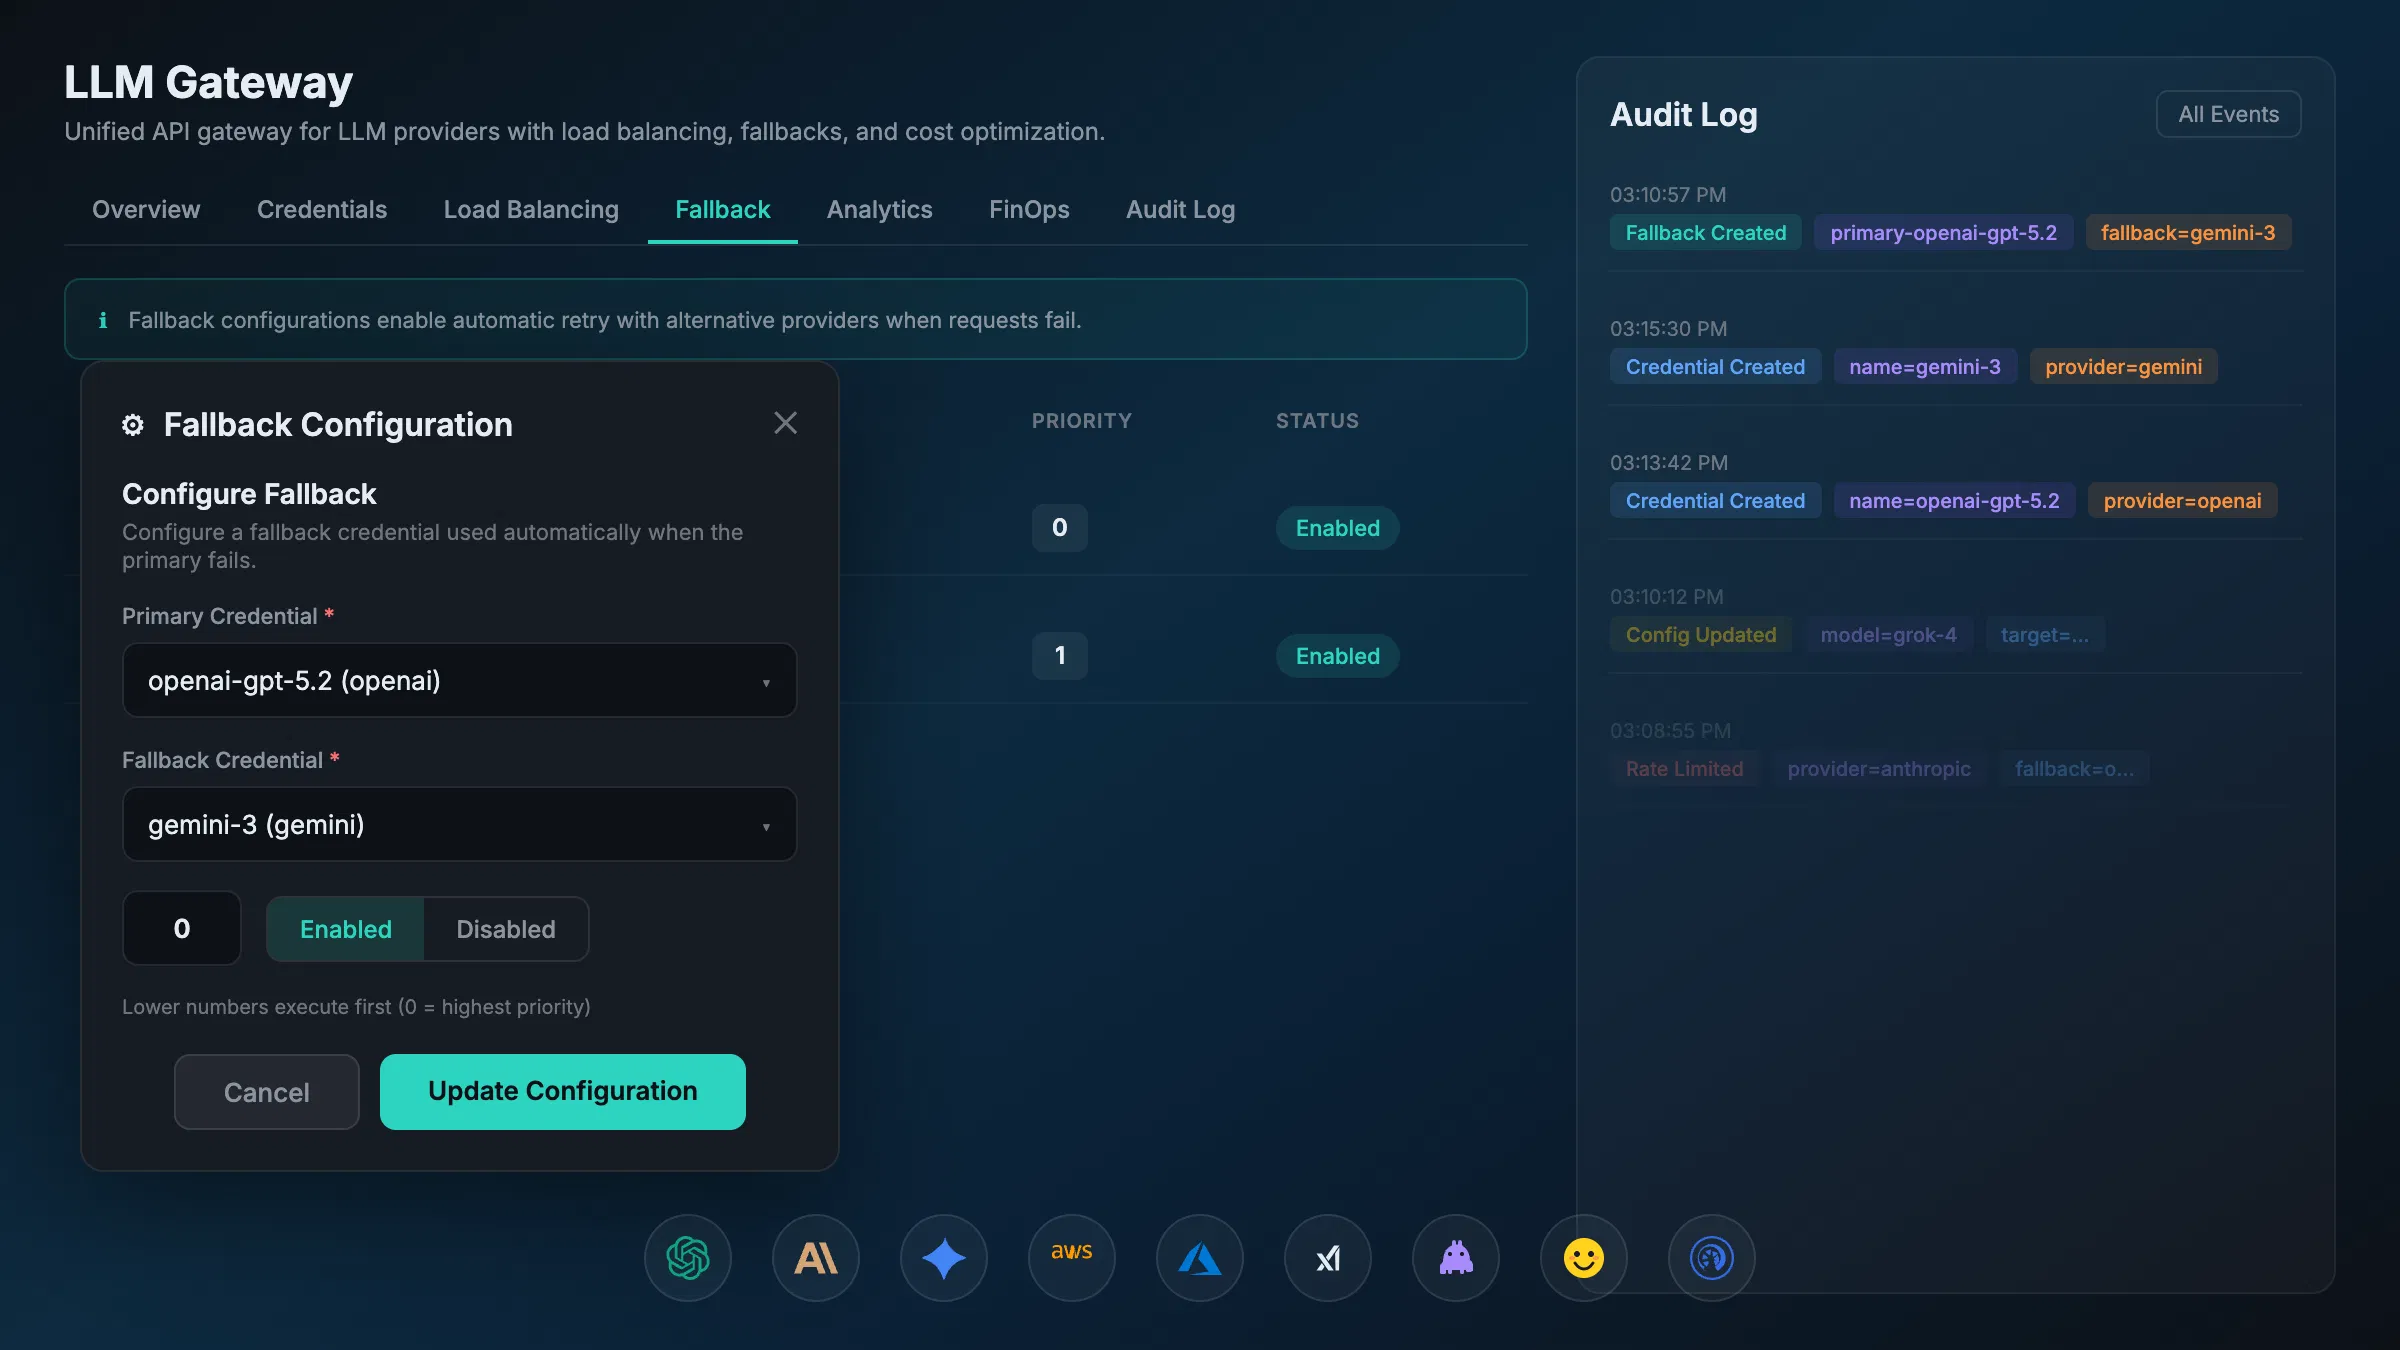This screenshot has height=1350, width=2400.
Task: Click the Enabled status badge for priority 0
Action: (x=1337, y=528)
